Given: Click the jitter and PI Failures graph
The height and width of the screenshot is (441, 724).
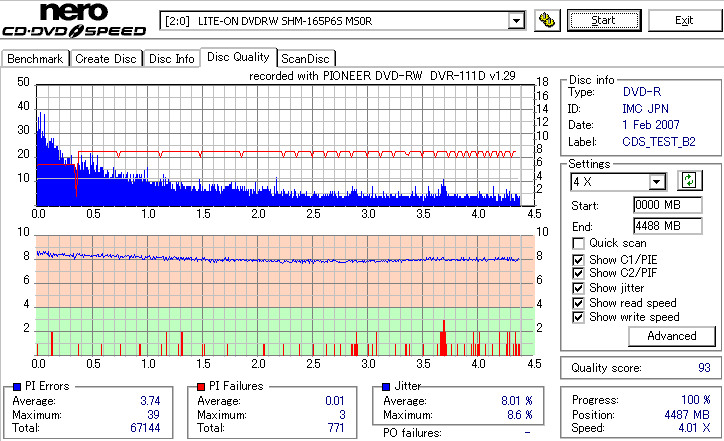Looking at the screenshot, I should (x=285, y=296).
